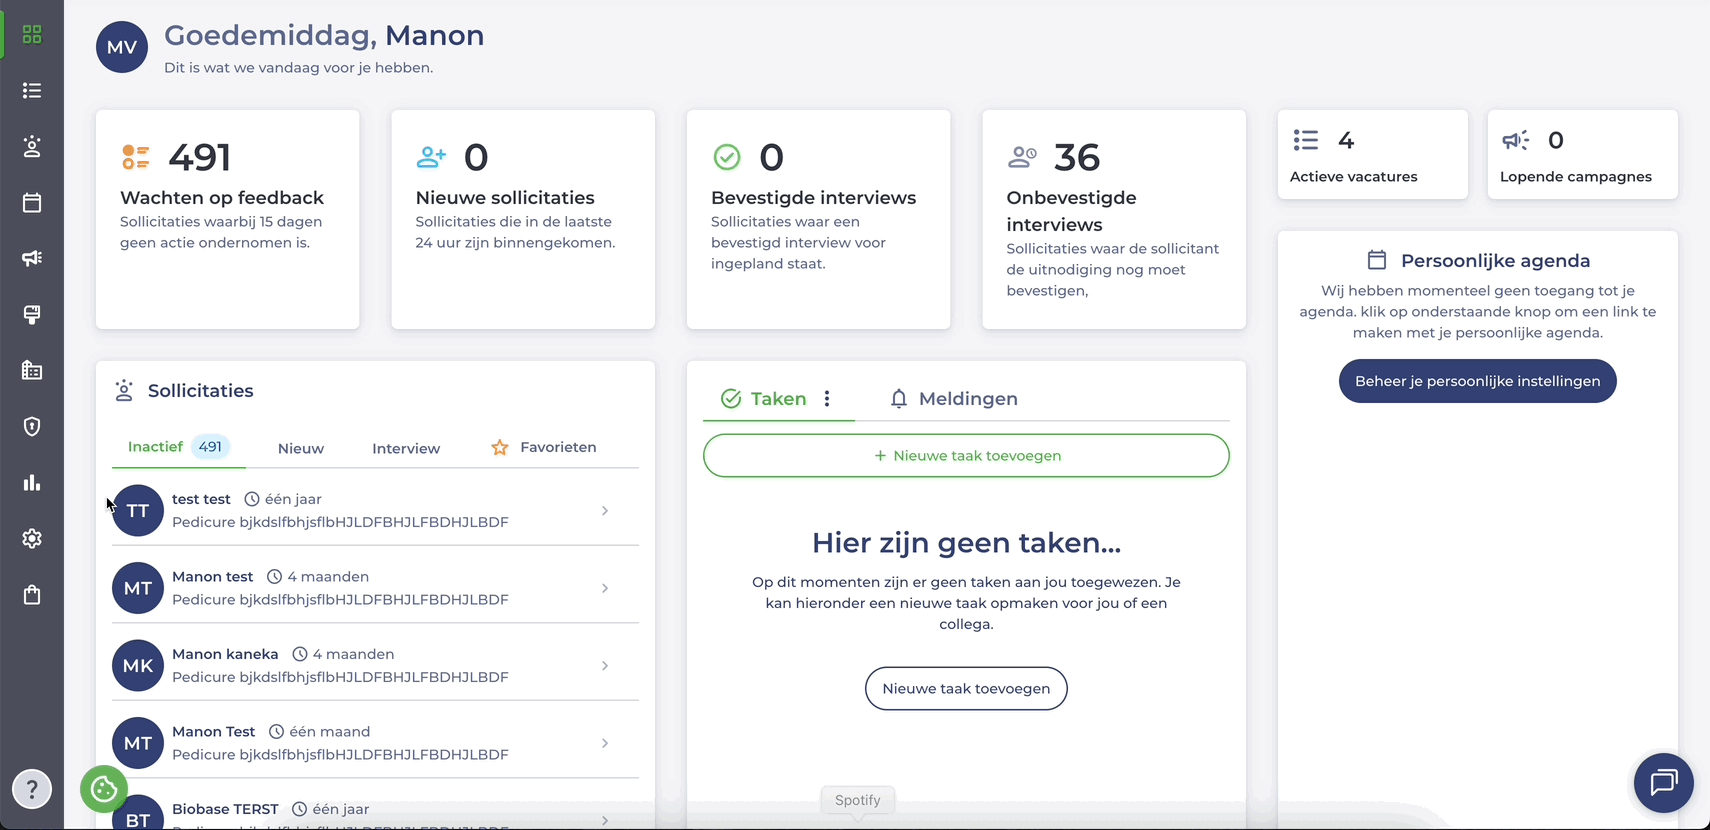Open the Taken three-dot options menu

pos(827,399)
